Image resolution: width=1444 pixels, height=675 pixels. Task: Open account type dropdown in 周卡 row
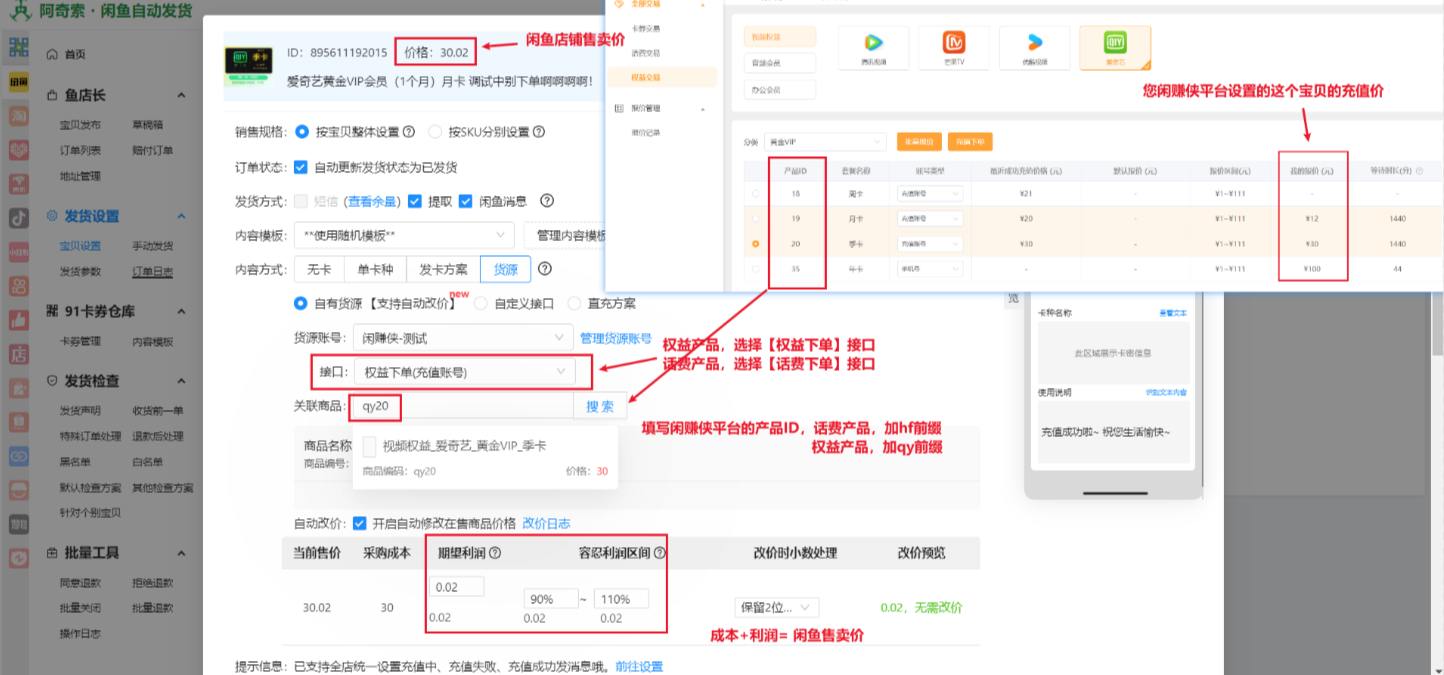tap(930, 193)
